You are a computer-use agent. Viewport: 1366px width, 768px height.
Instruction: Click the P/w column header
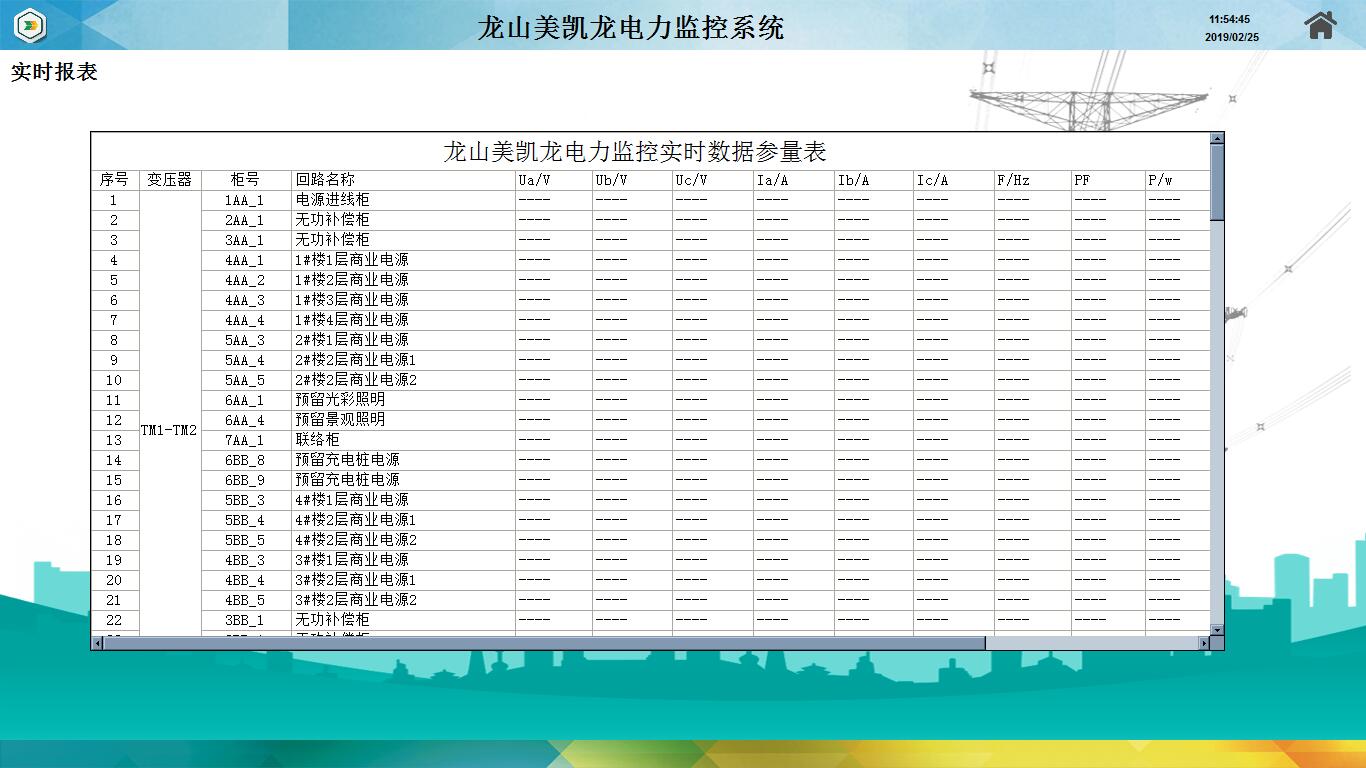pos(1160,180)
